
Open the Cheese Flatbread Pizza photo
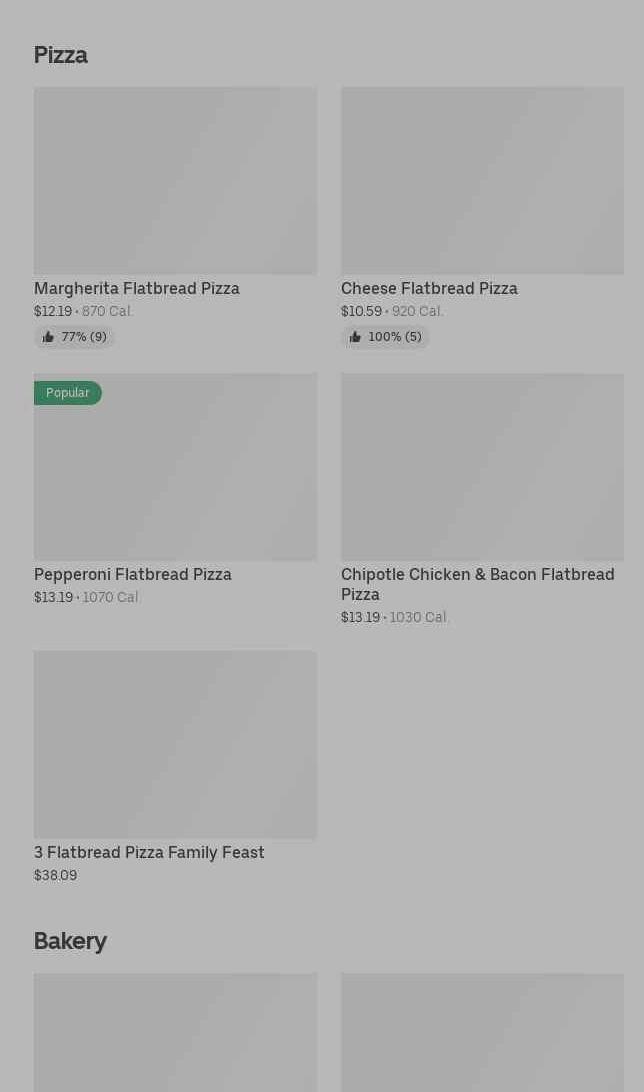point(482,180)
